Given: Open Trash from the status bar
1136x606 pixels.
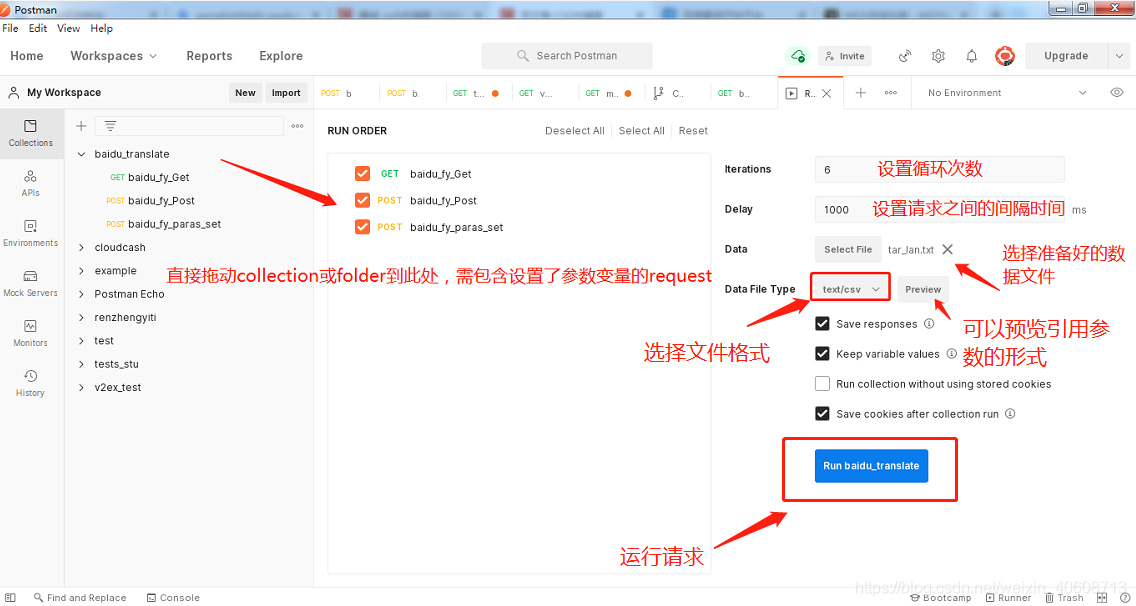Looking at the screenshot, I should (x=1064, y=598).
